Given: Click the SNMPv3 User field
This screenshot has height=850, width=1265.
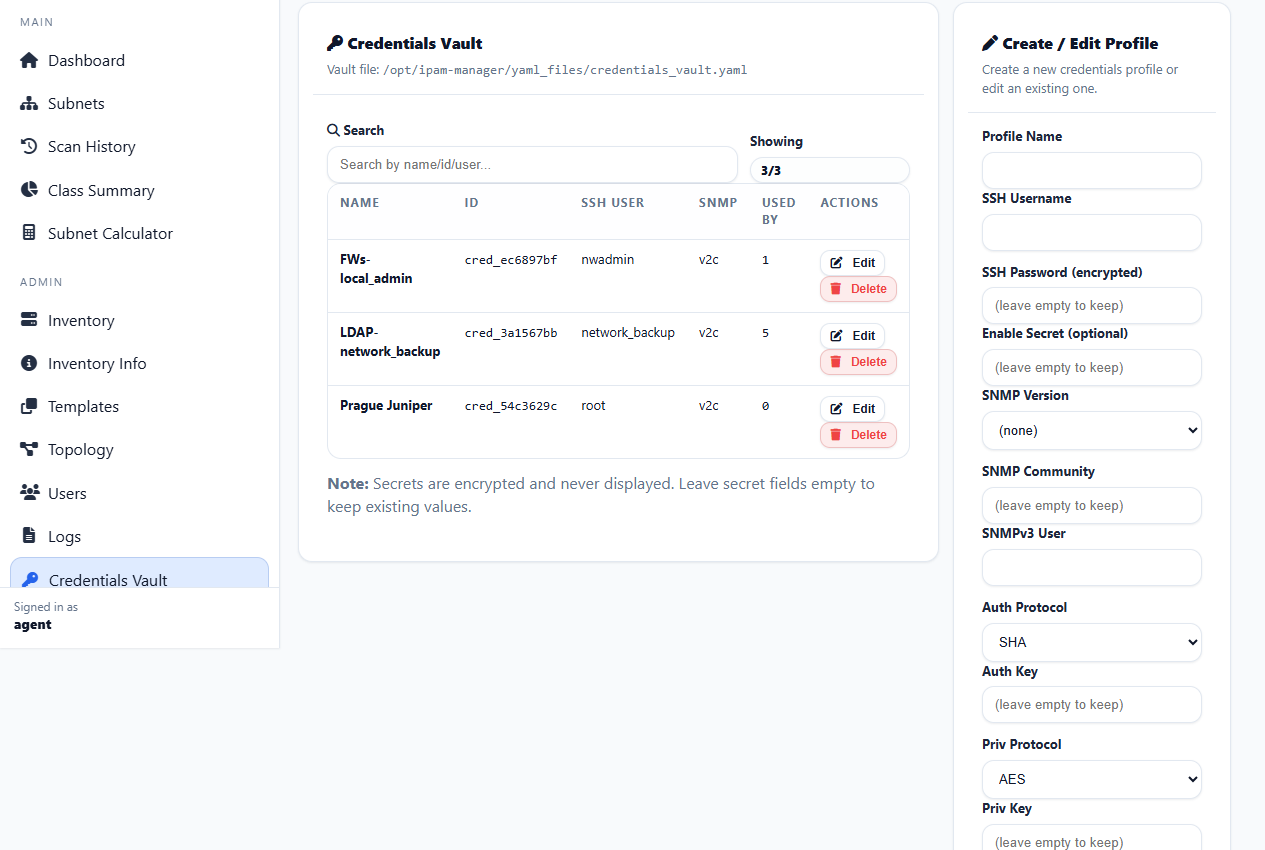Looking at the screenshot, I should pyautogui.click(x=1092, y=567).
